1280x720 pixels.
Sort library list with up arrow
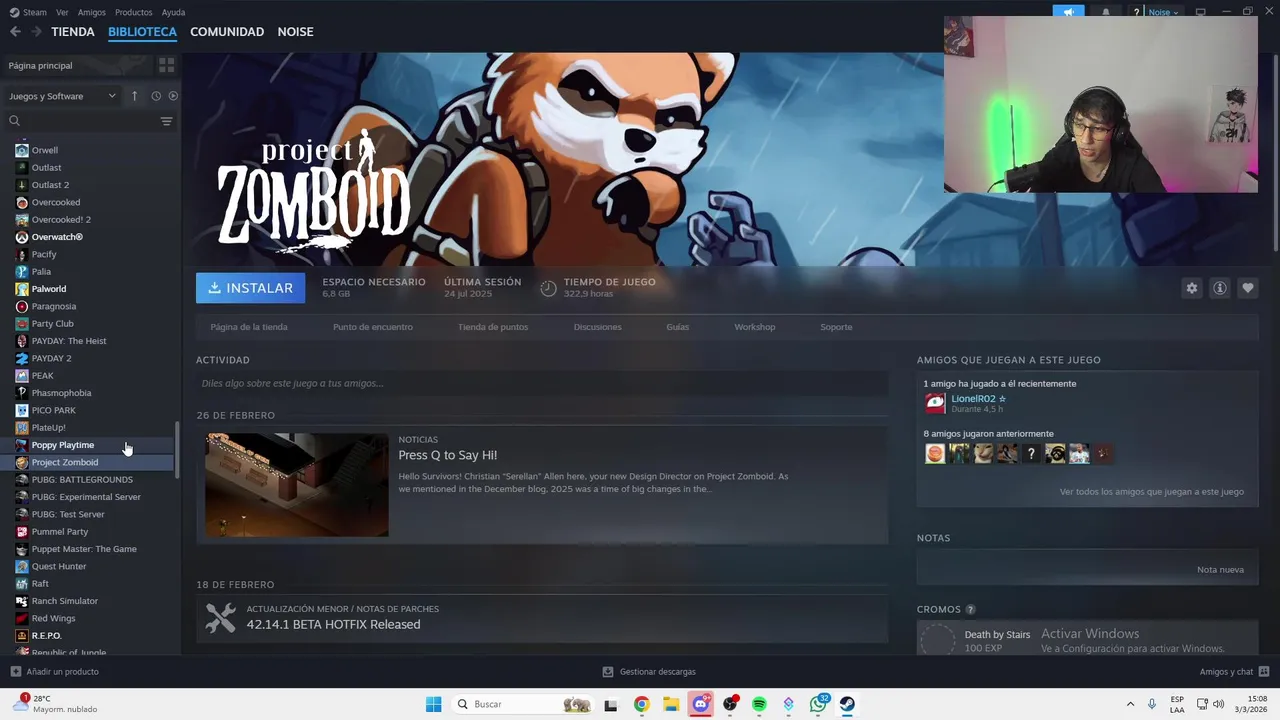pyautogui.click(x=134, y=96)
